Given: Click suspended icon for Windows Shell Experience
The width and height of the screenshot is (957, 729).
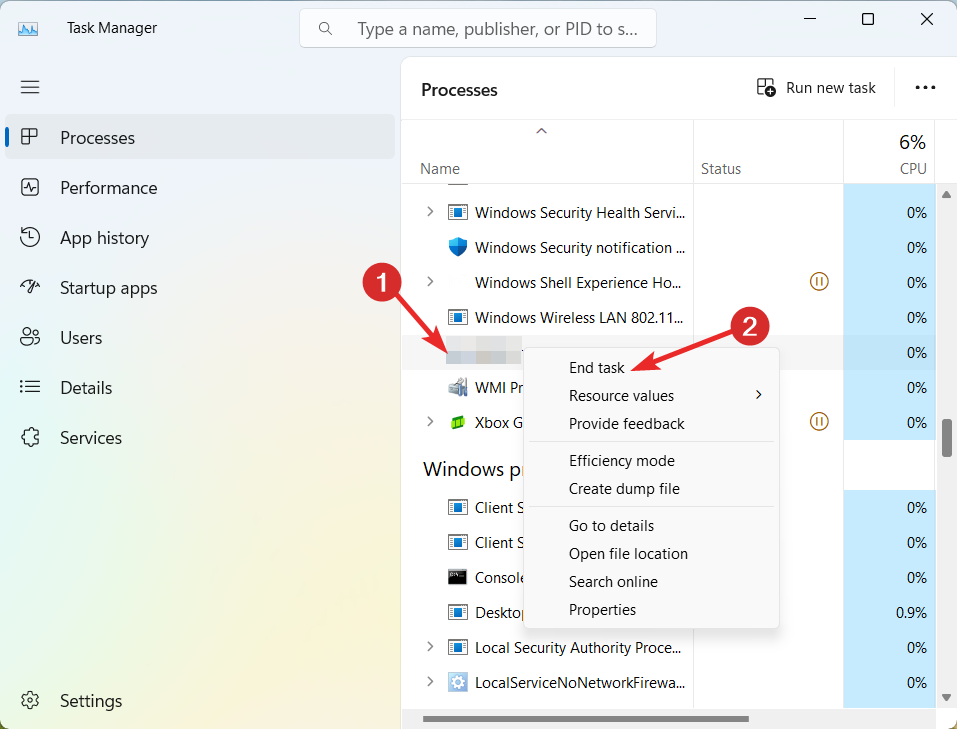Looking at the screenshot, I should (x=818, y=281).
